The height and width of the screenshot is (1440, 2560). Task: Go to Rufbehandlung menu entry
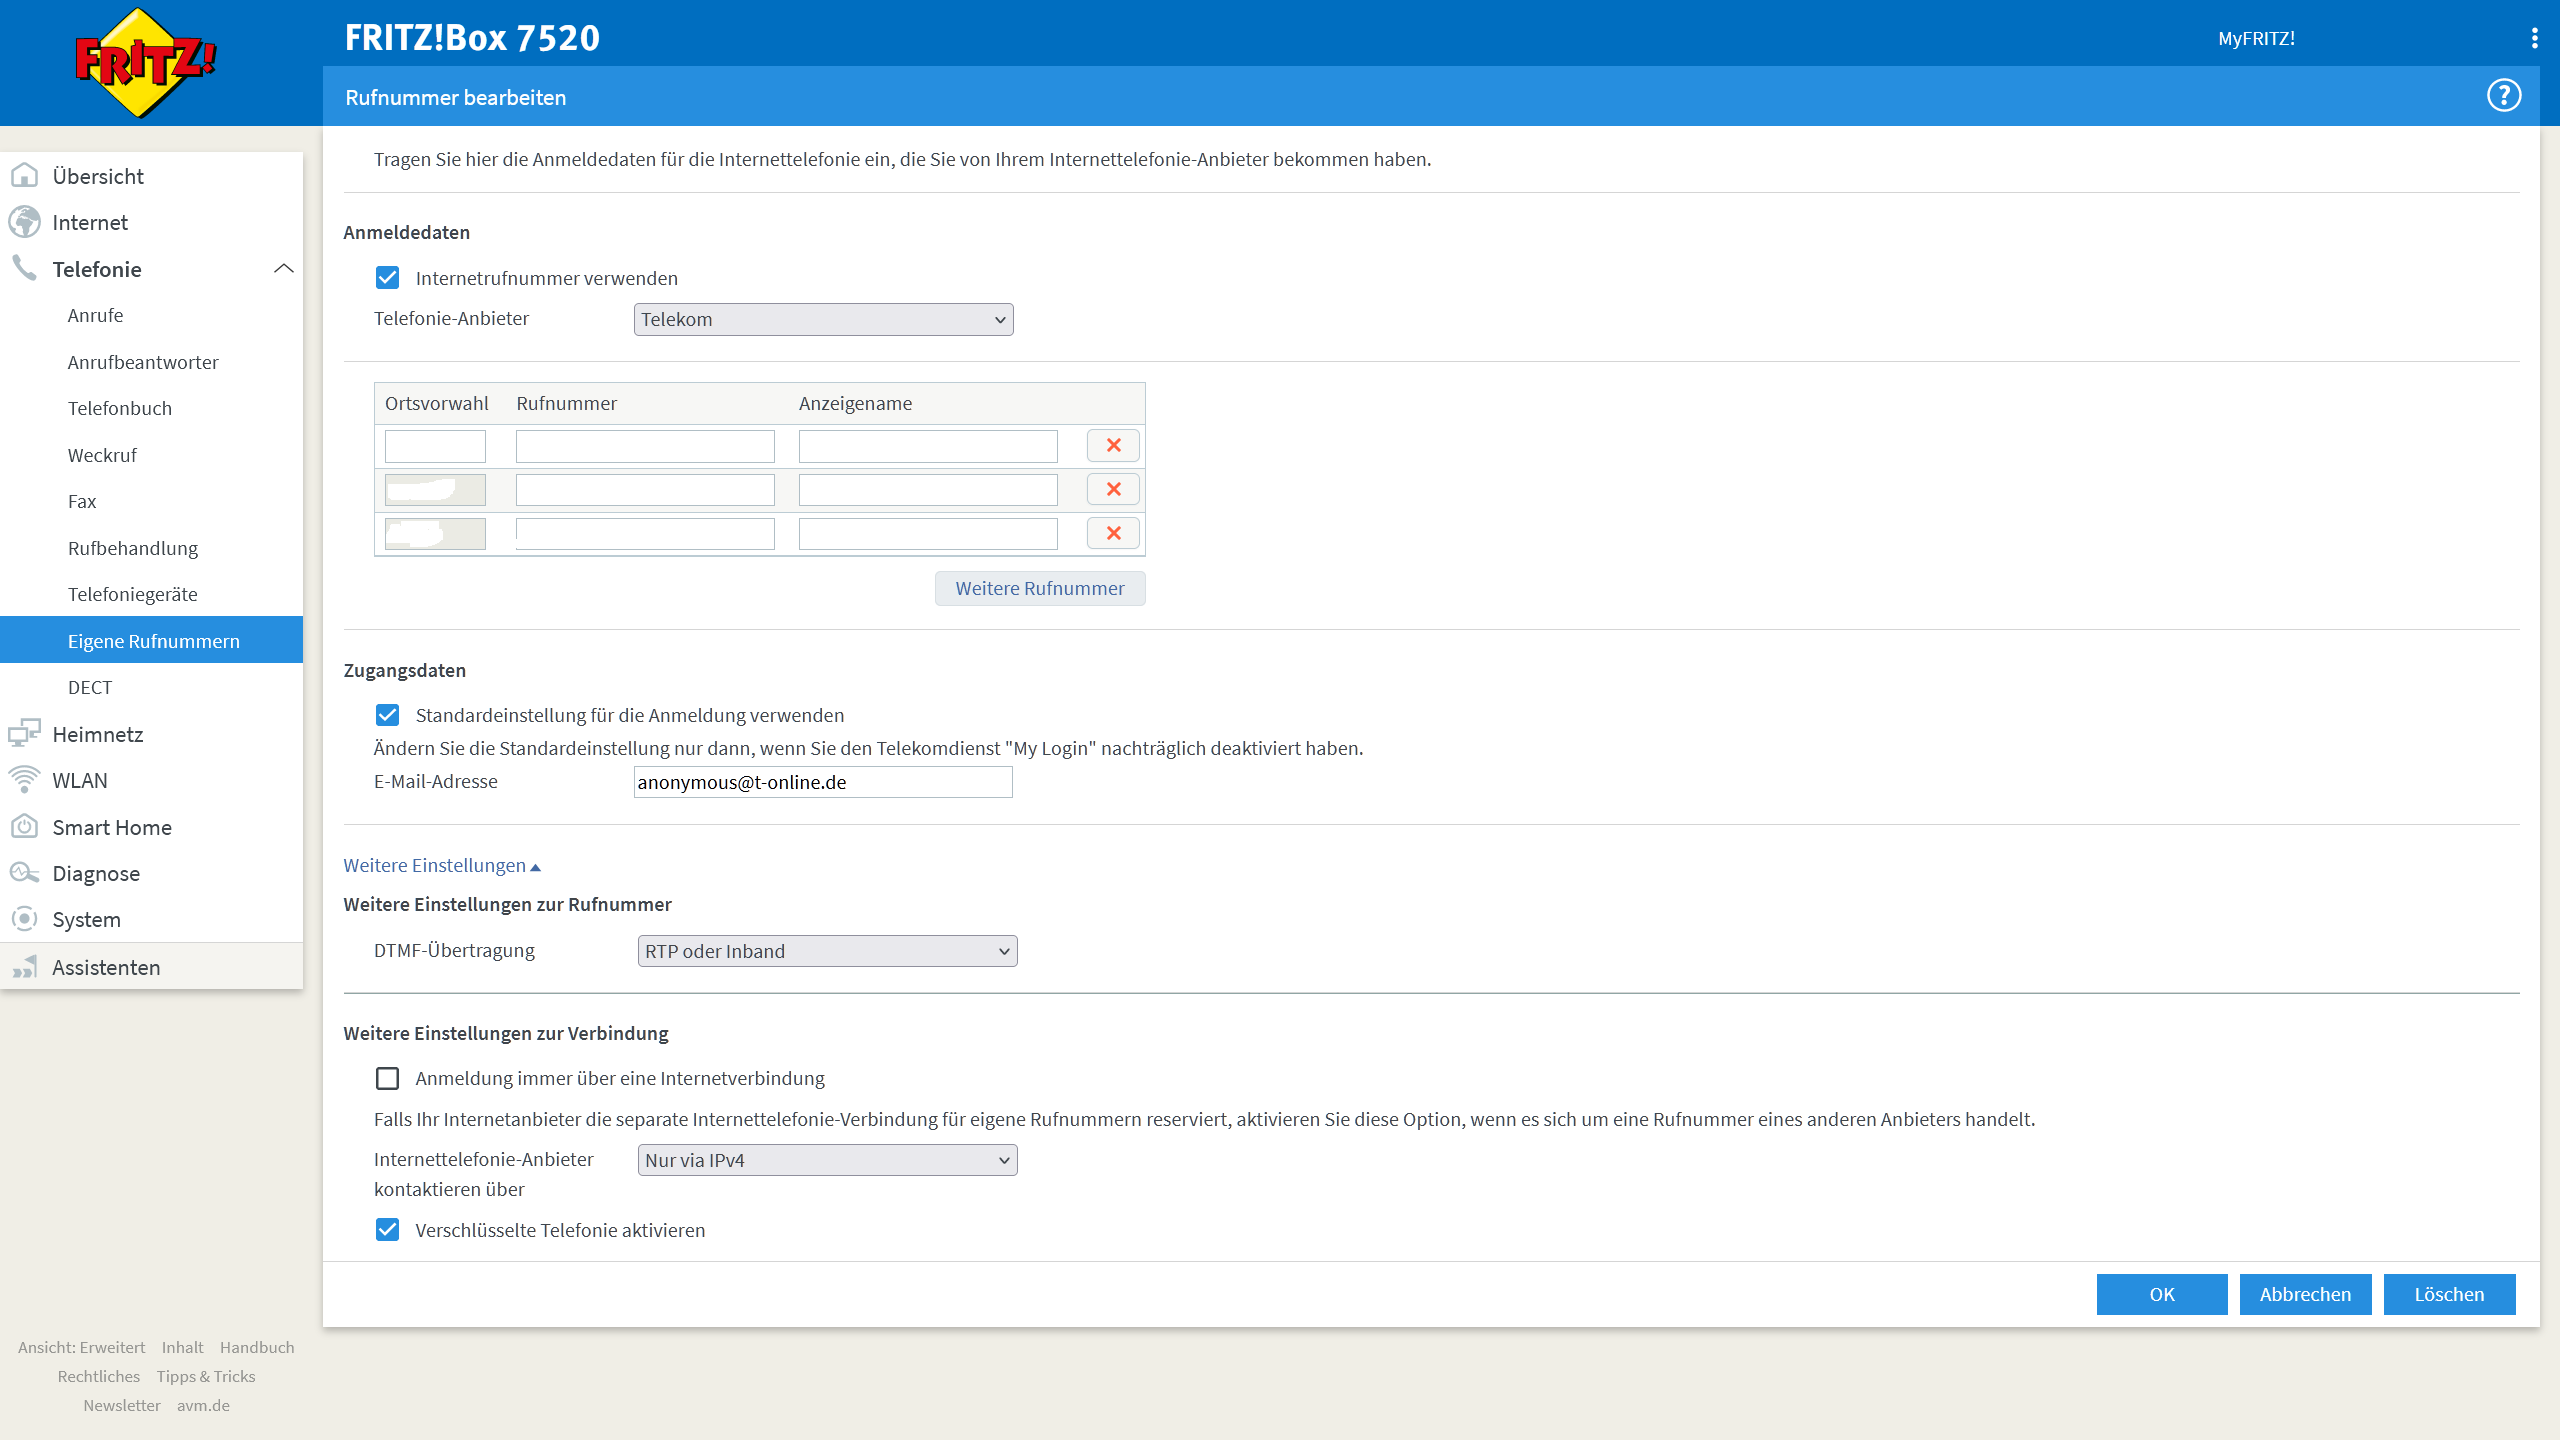[x=132, y=548]
